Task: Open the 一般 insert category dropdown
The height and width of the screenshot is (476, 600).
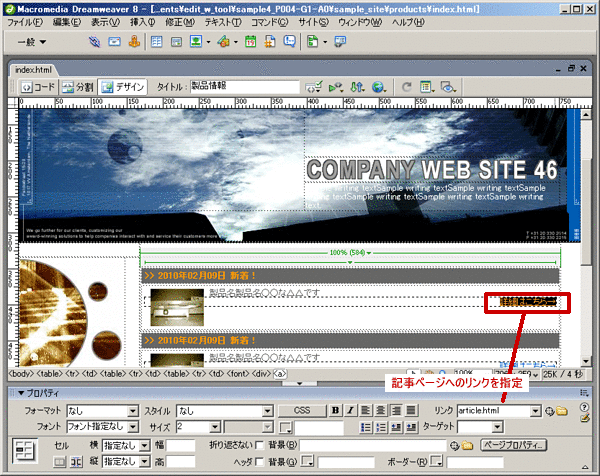Action: pos(32,42)
